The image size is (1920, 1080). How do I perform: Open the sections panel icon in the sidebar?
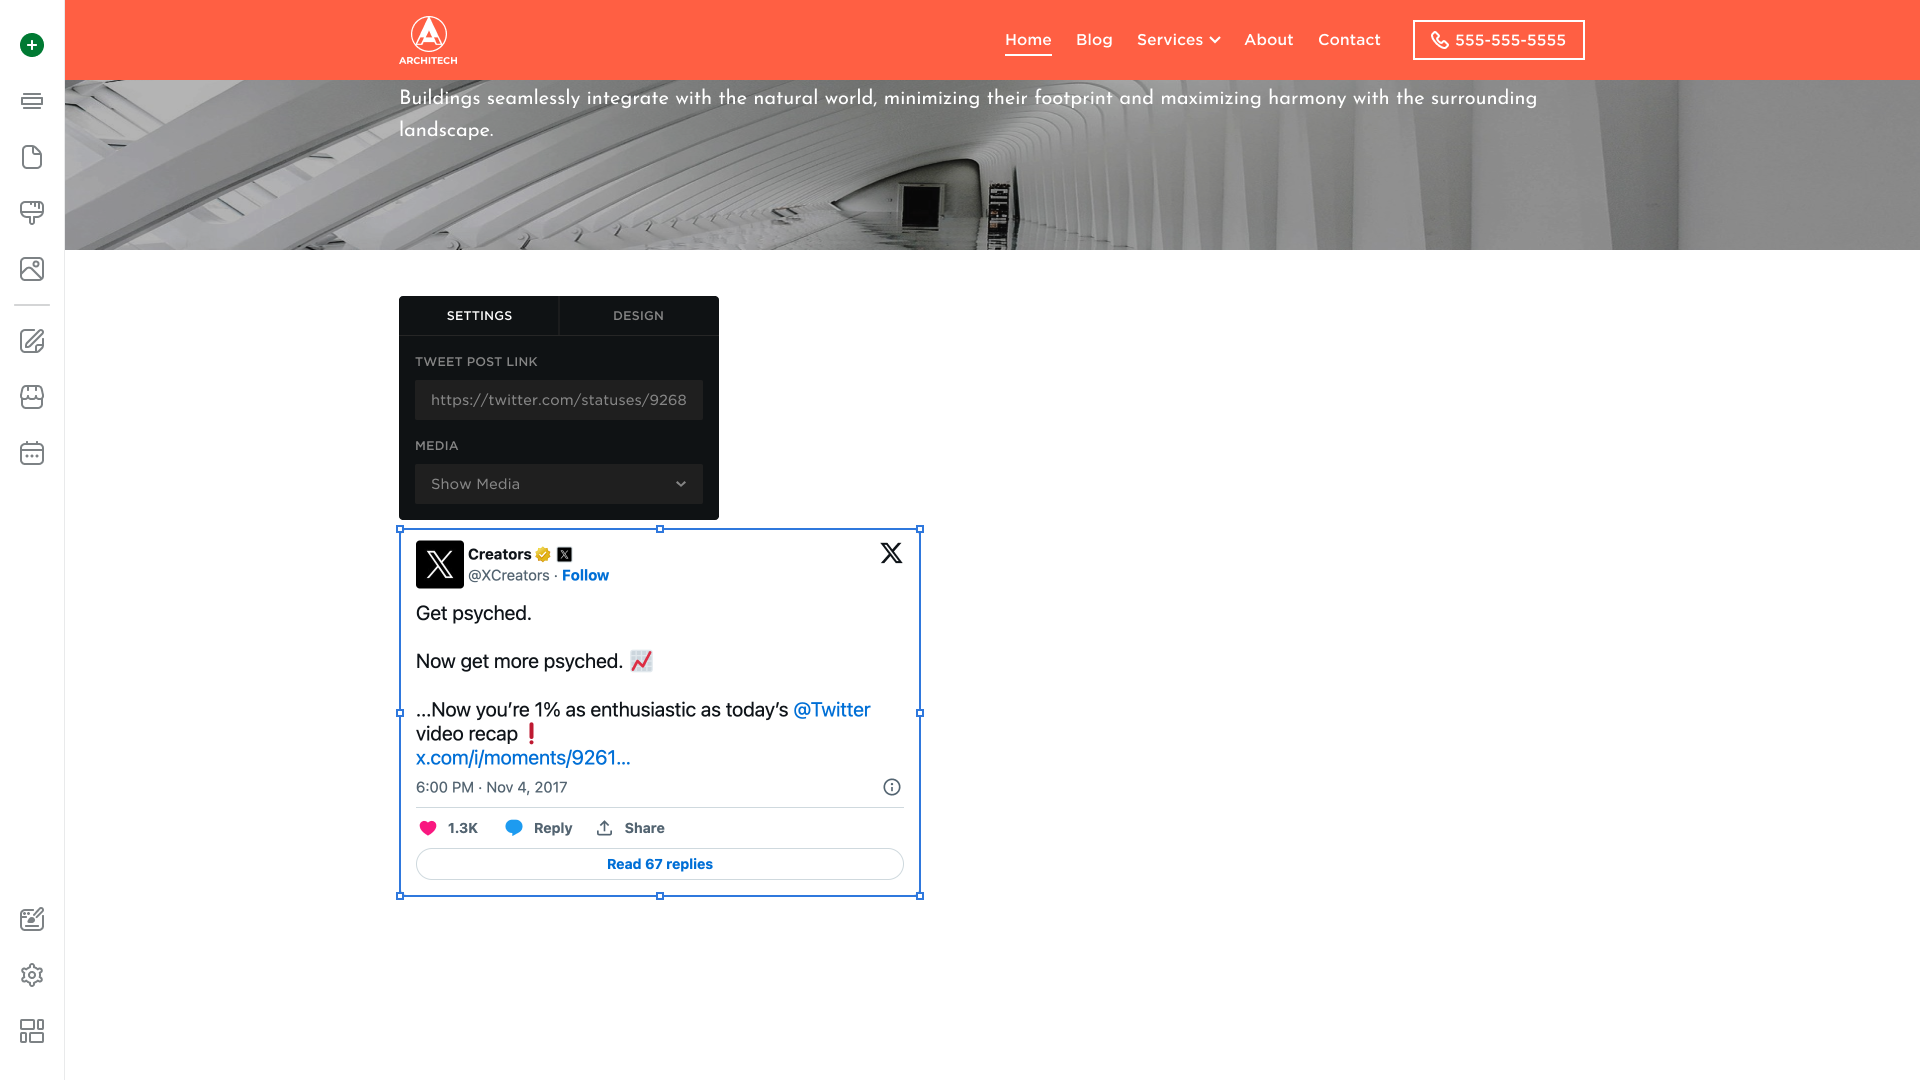click(32, 101)
